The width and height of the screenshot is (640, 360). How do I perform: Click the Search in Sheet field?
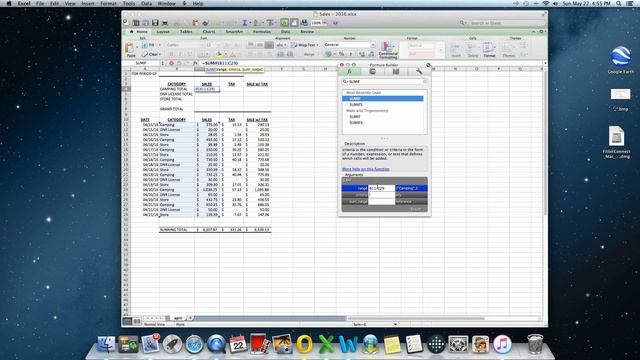click(x=501, y=23)
